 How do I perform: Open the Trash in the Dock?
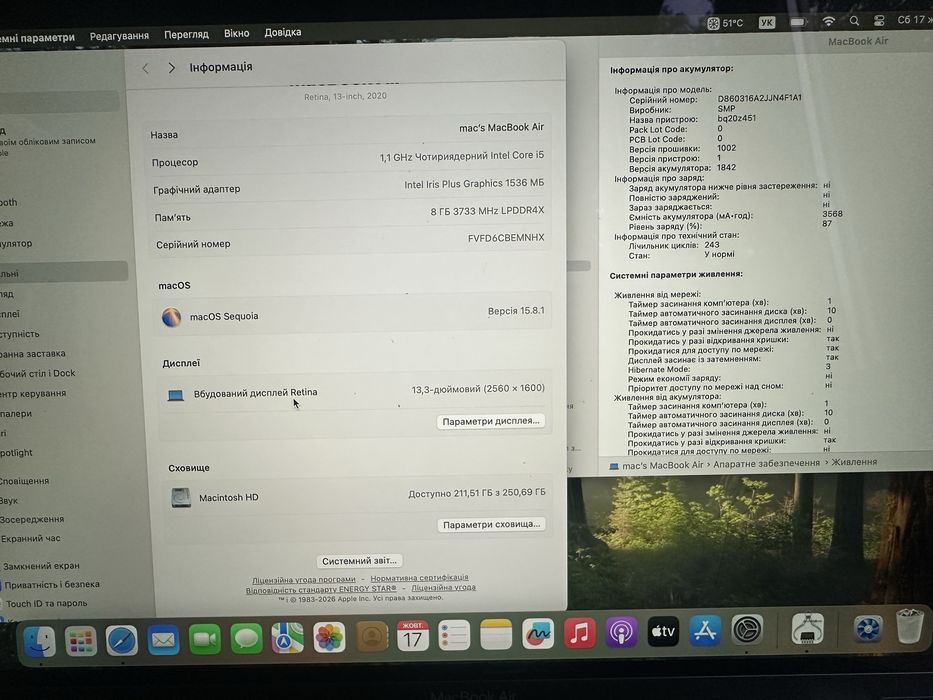[909, 626]
